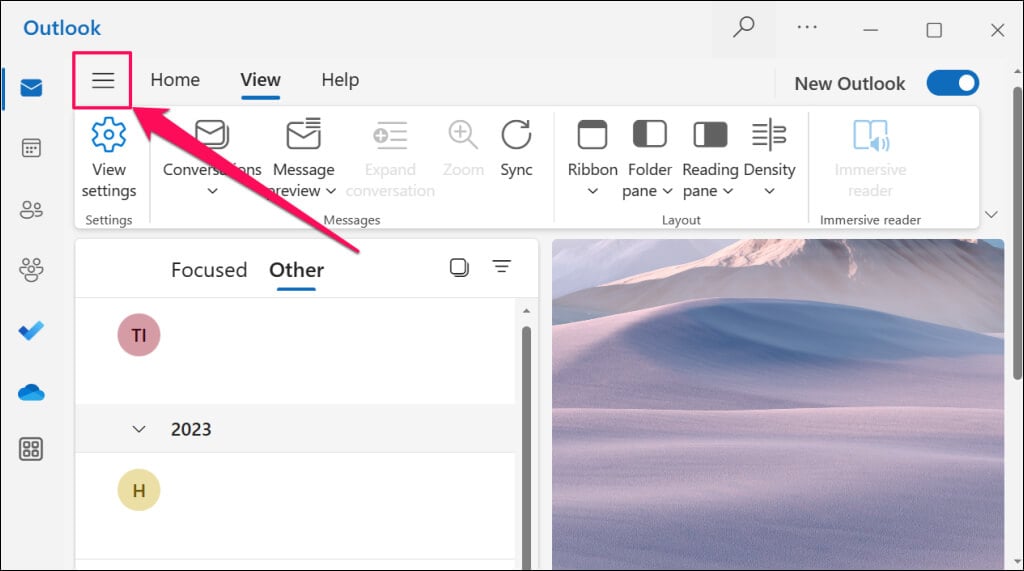Click the Conversations envelope icon
Screen dimensions: 1024x571
212,134
